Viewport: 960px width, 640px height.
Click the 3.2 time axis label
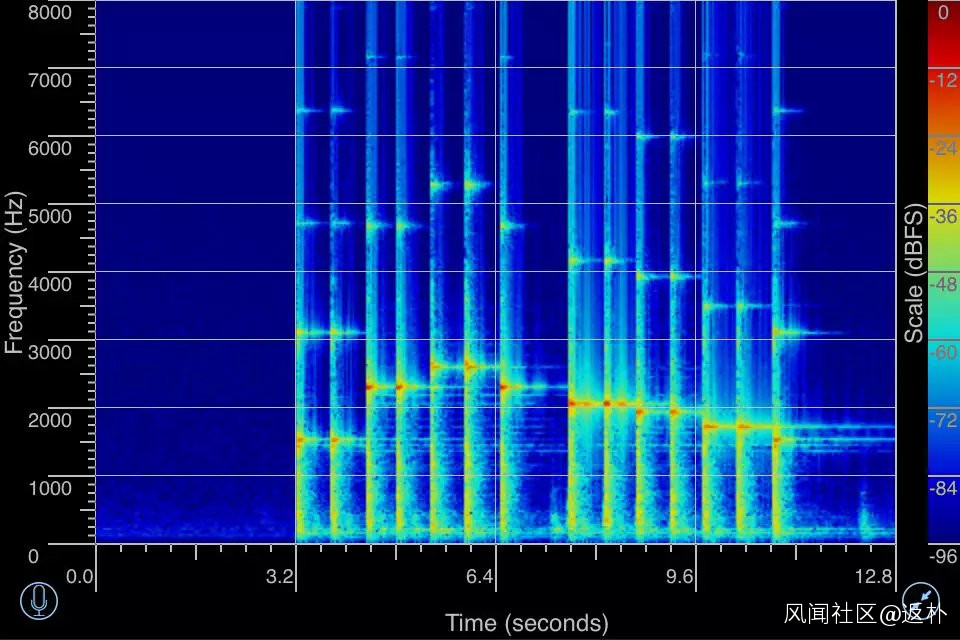[x=280, y=576]
